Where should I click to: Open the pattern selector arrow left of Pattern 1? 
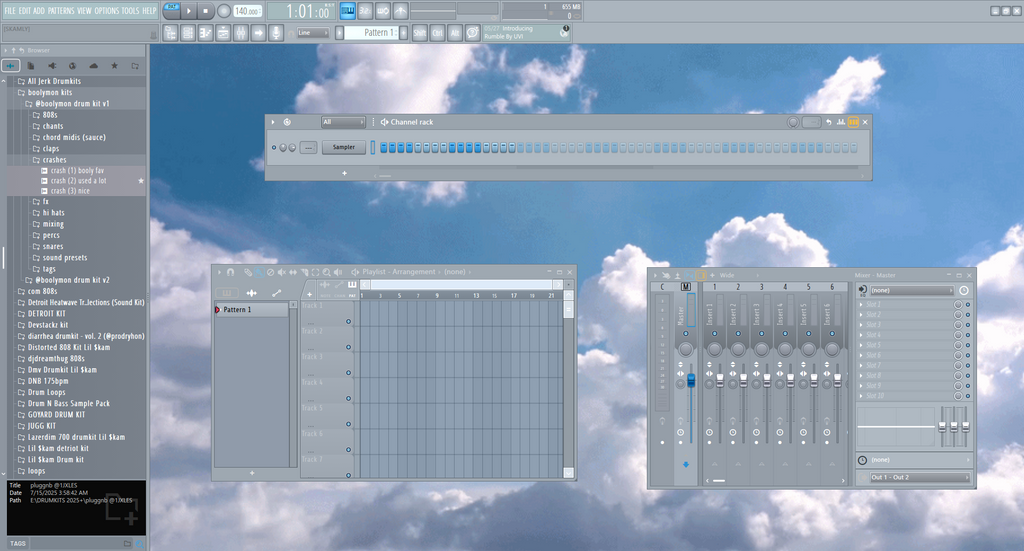click(340, 33)
